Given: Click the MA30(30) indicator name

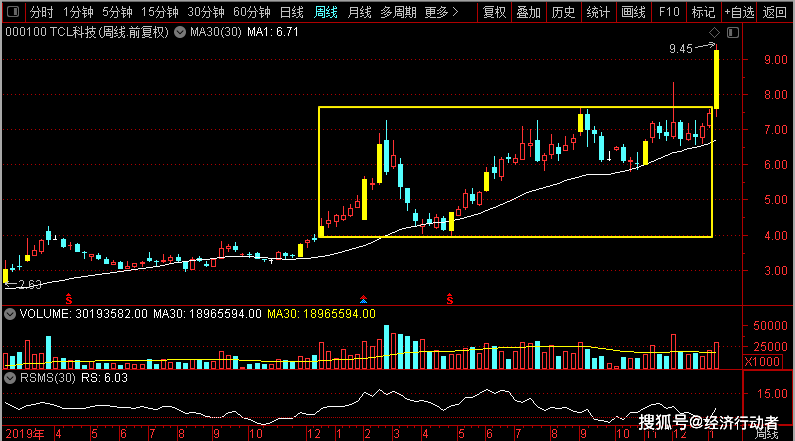Looking at the screenshot, I should (215, 32).
